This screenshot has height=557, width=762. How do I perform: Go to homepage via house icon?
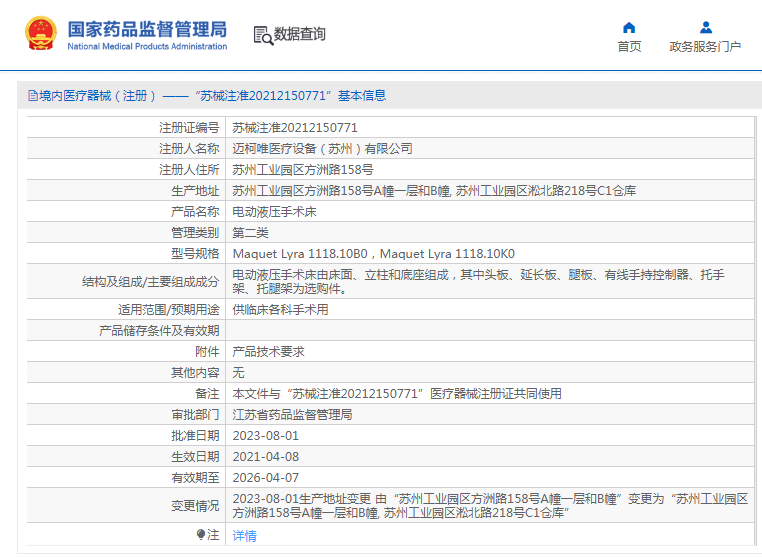[x=629, y=27]
